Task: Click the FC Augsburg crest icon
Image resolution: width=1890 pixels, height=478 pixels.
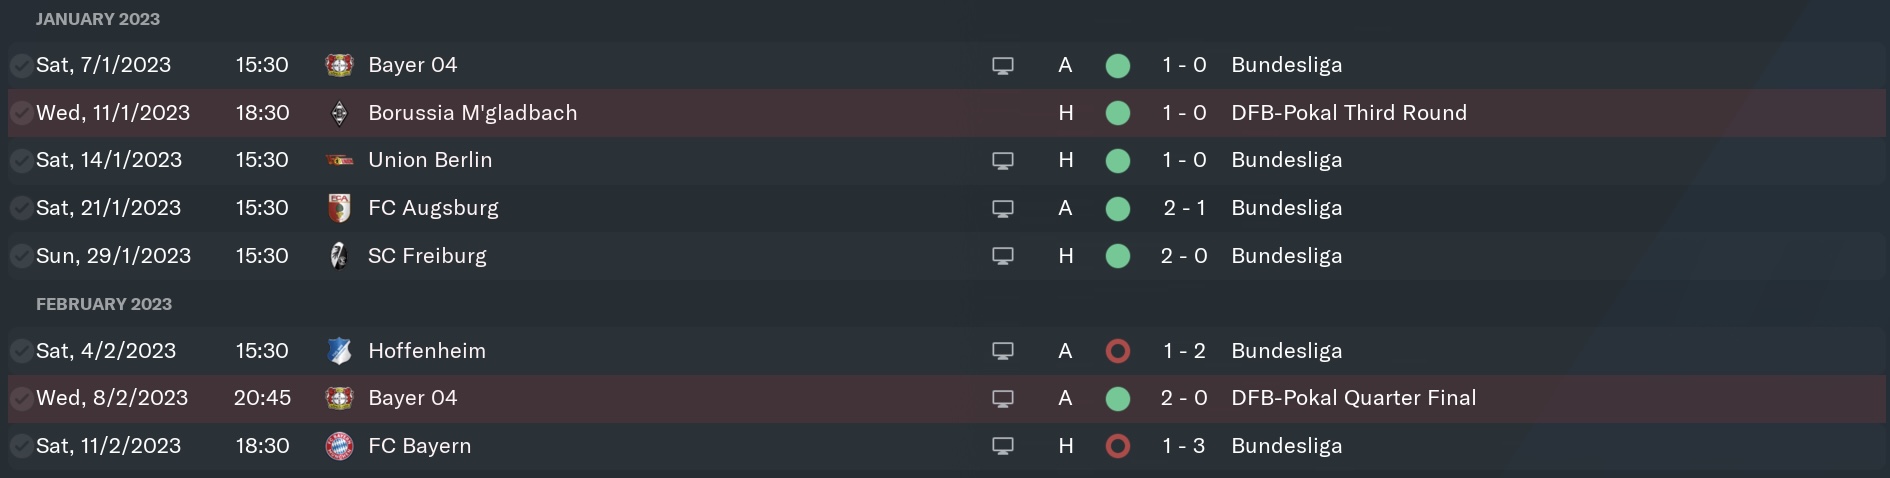Action: 339,208
